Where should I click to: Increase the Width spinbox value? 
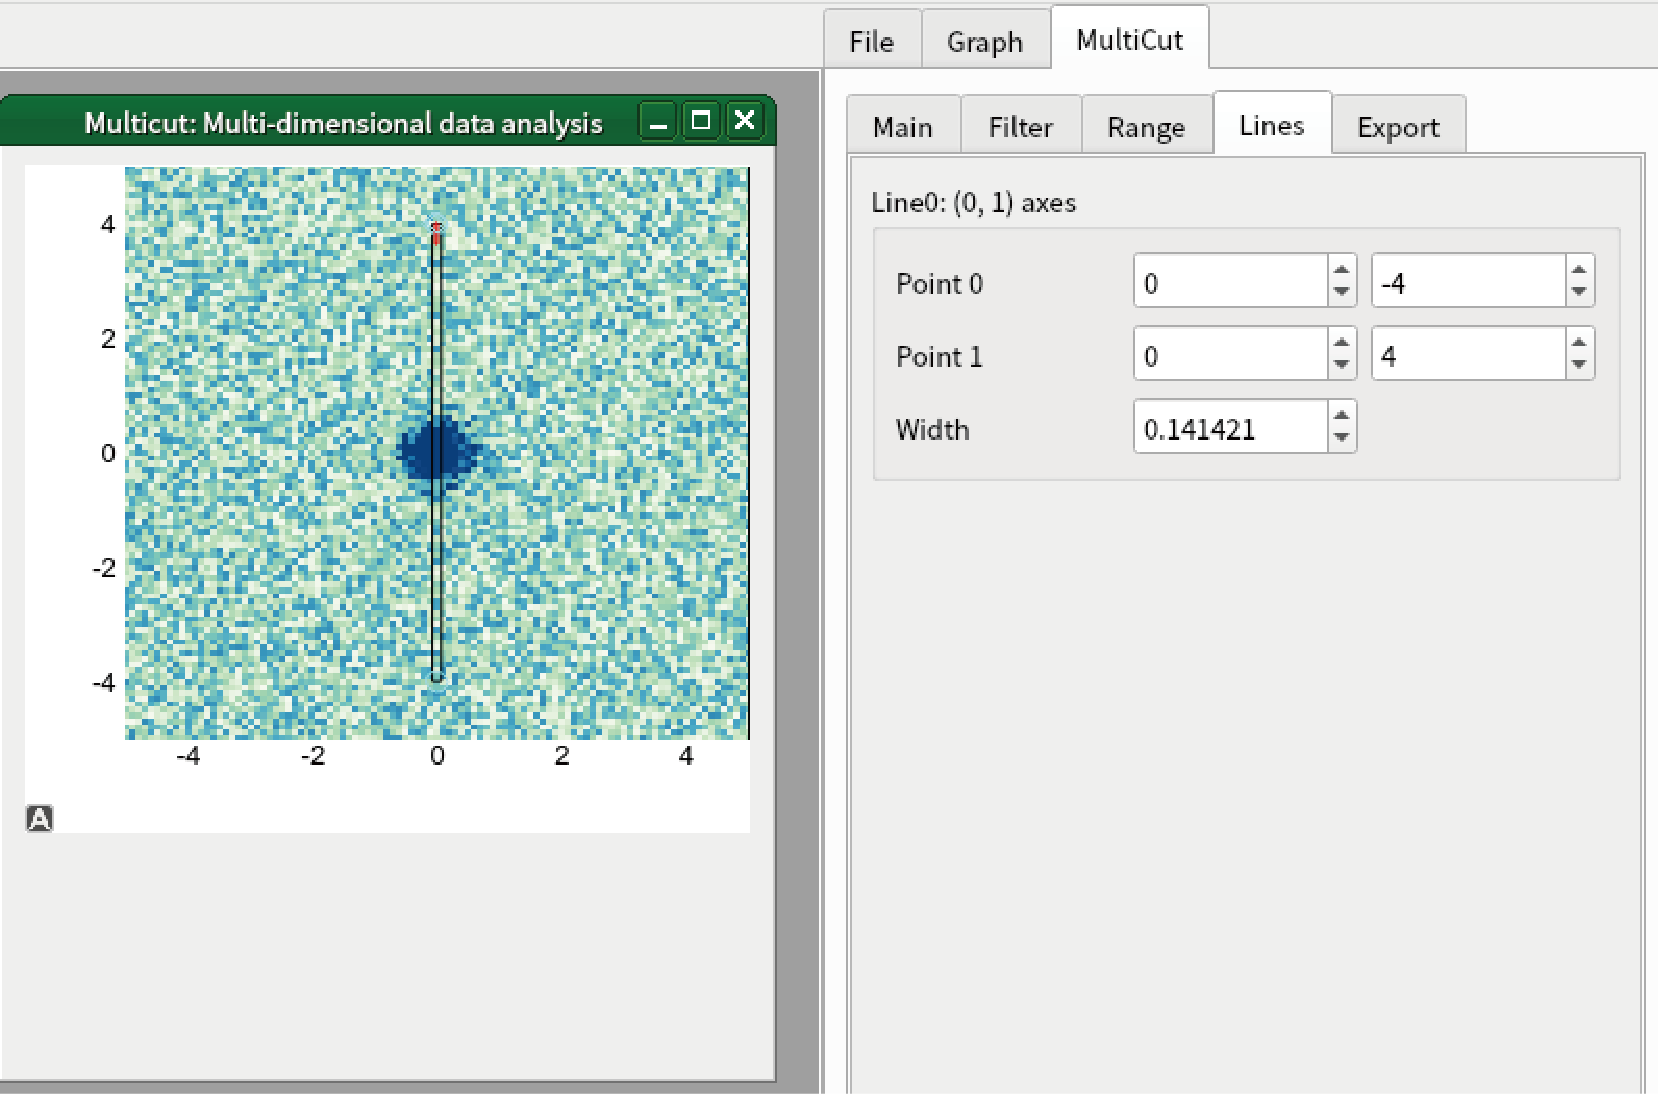pos(1342,415)
